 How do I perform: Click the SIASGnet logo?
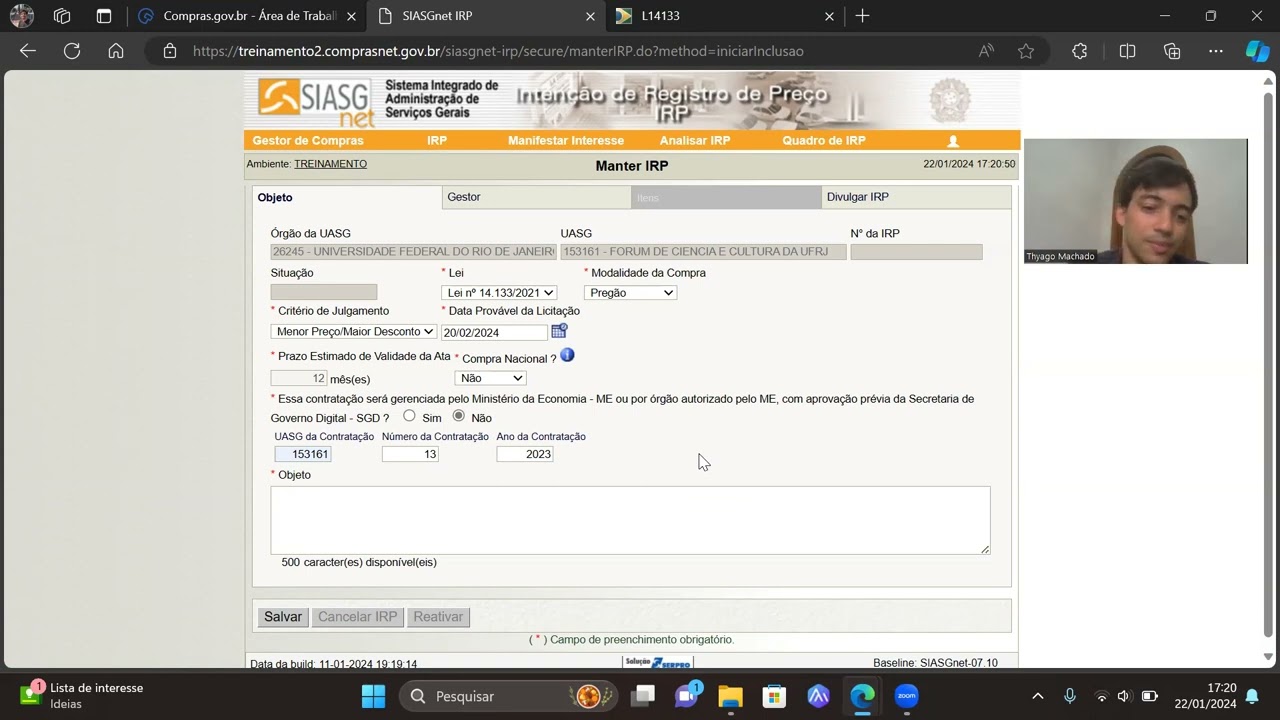316,101
